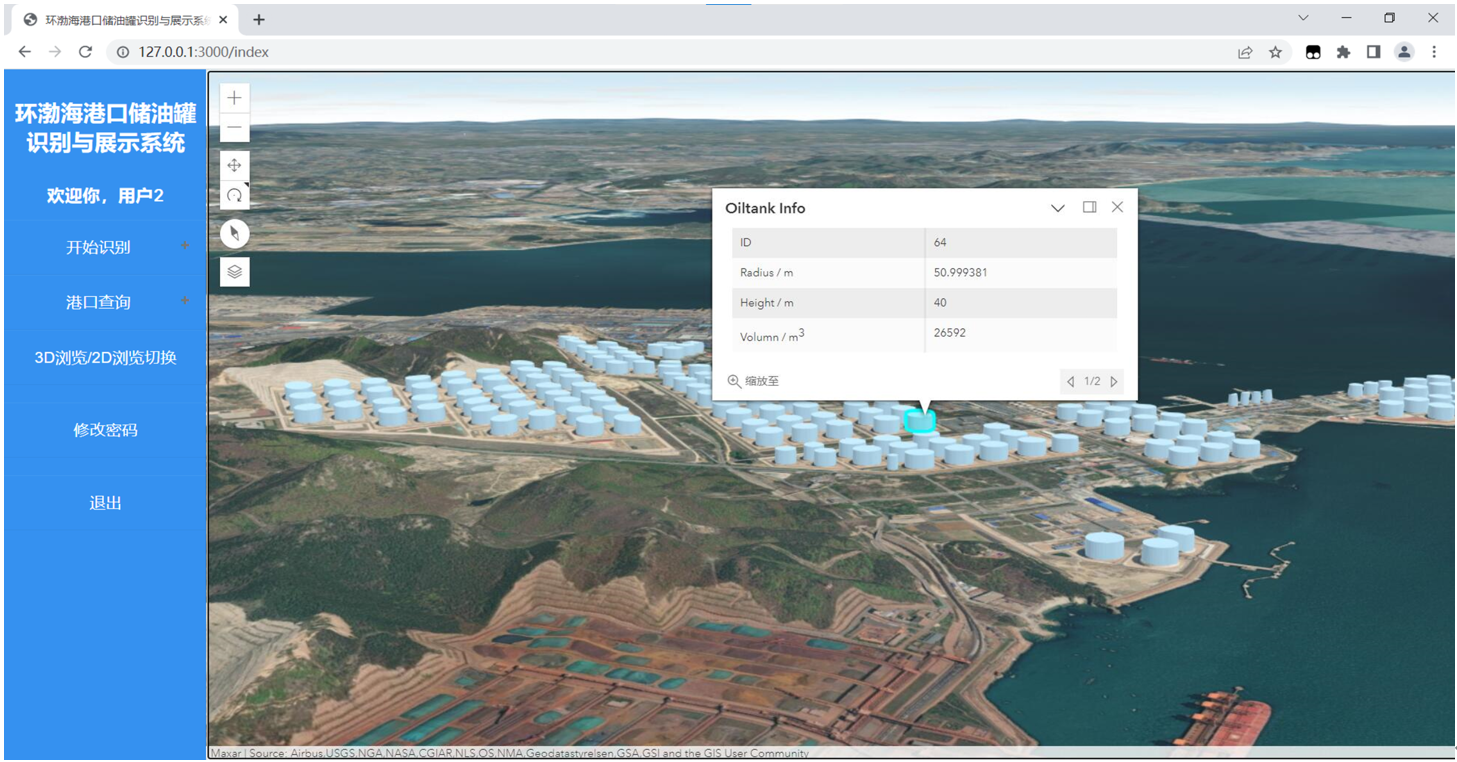Go back in browser history

pos(25,52)
